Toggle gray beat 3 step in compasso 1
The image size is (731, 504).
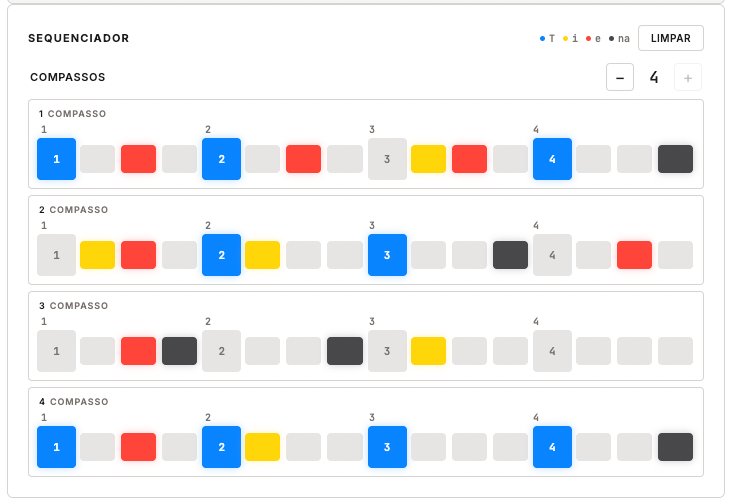386,159
